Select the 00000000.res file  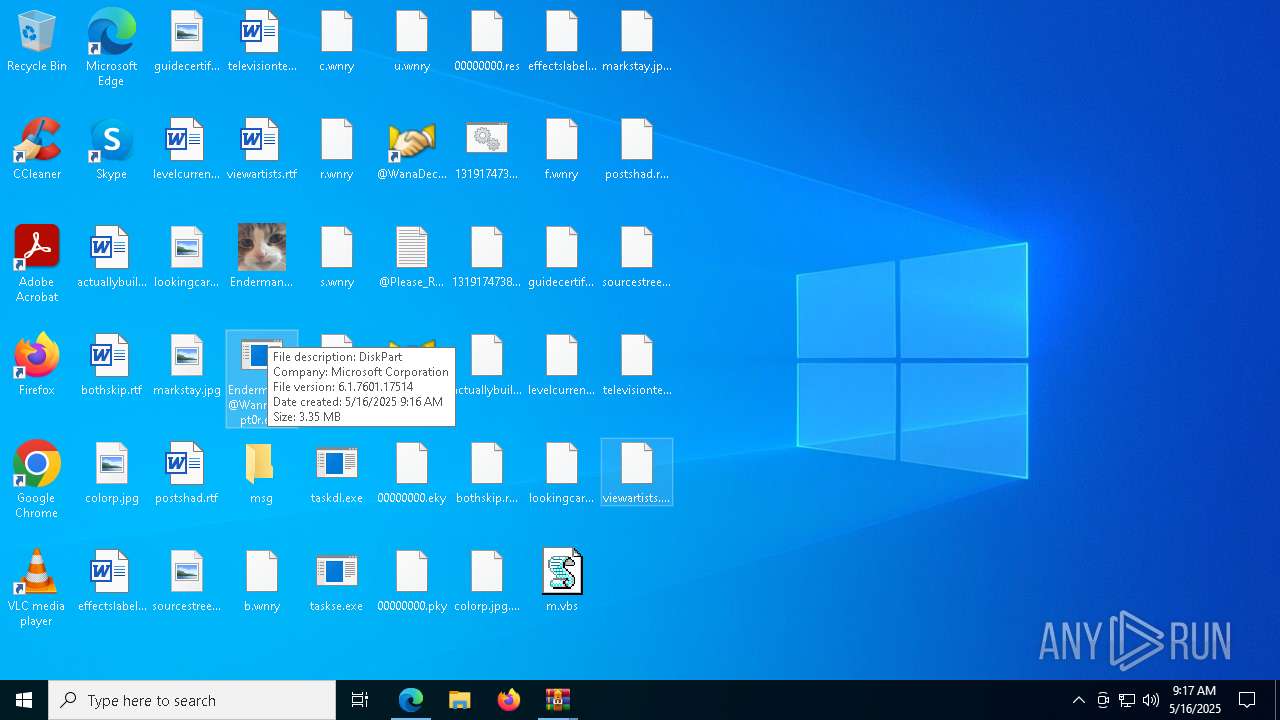point(487,42)
